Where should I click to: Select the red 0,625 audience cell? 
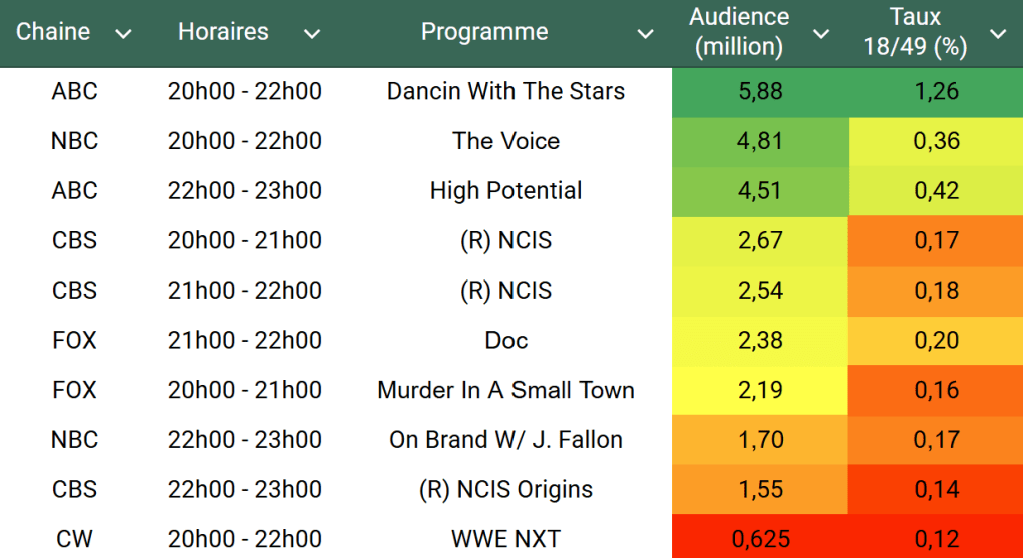coord(759,539)
